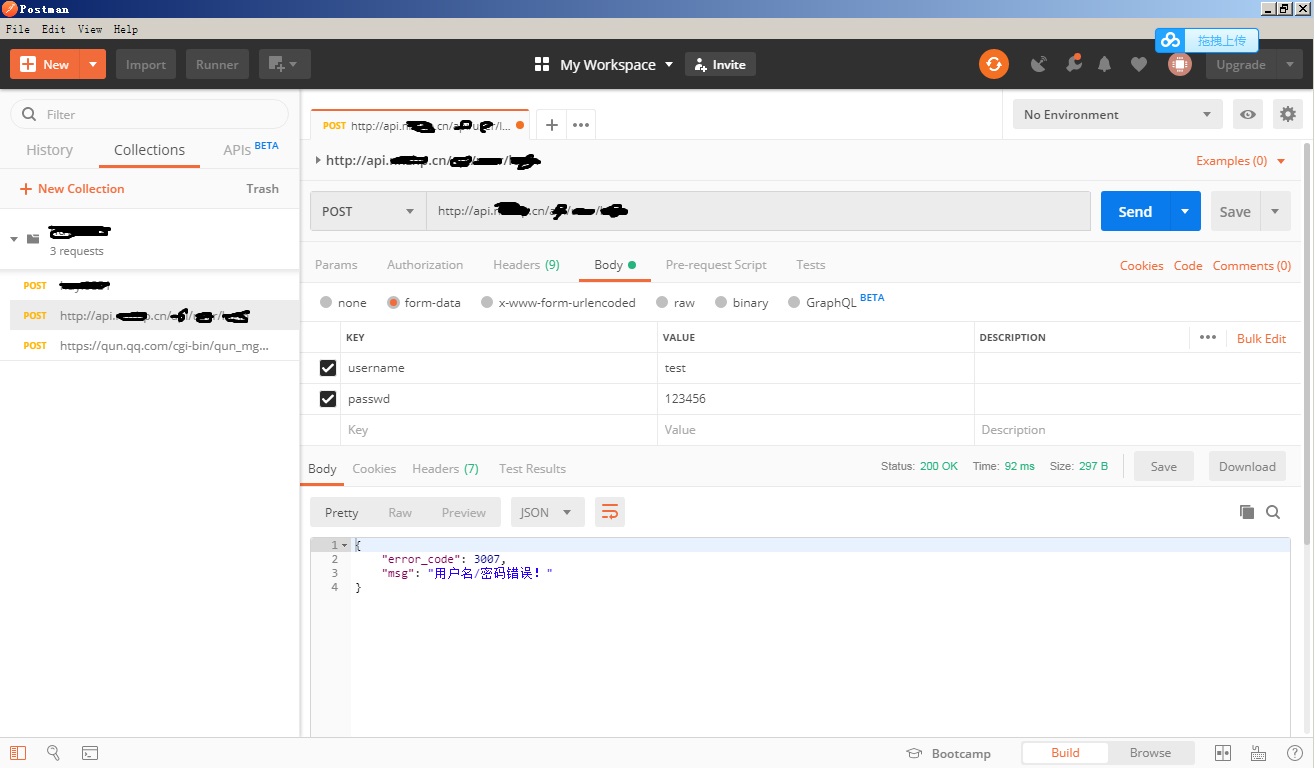Open the View menu
Viewport: 1315px width, 768px height.
(89, 29)
